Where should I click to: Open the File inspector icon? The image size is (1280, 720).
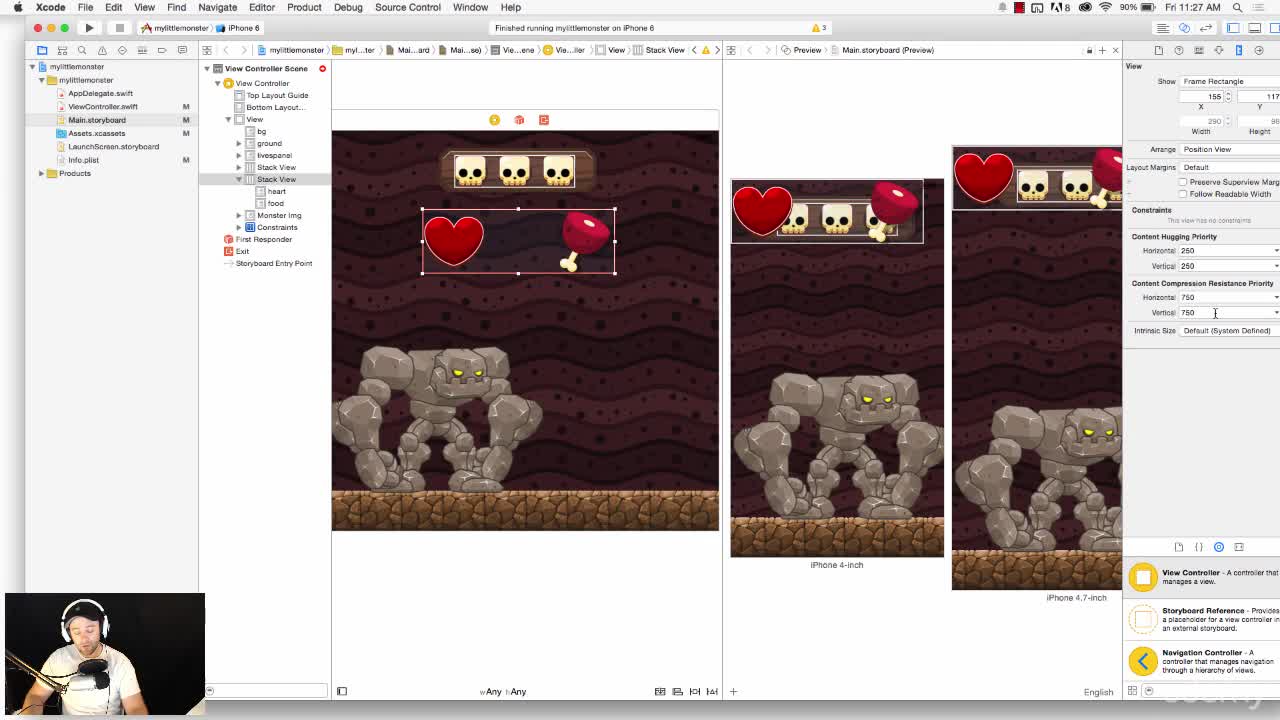pyautogui.click(x=1159, y=50)
